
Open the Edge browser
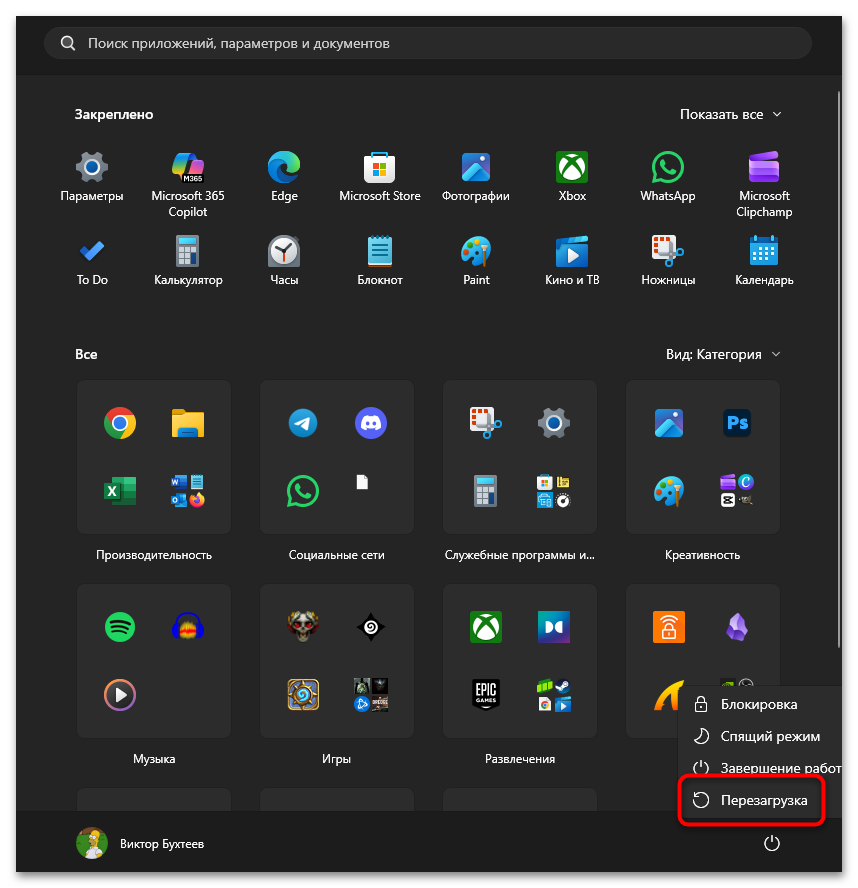(x=284, y=168)
